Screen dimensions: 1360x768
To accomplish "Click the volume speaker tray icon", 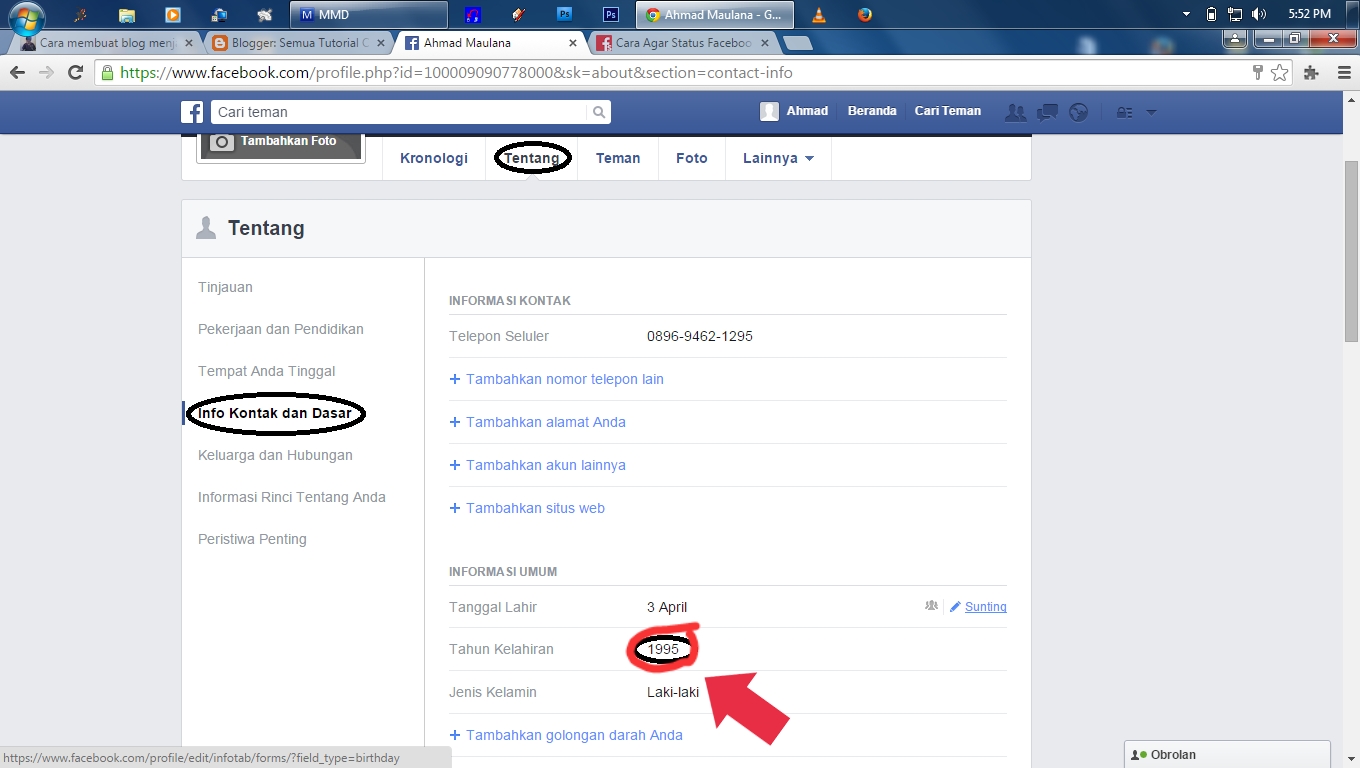I will pyautogui.click(x=1259, y=14).
